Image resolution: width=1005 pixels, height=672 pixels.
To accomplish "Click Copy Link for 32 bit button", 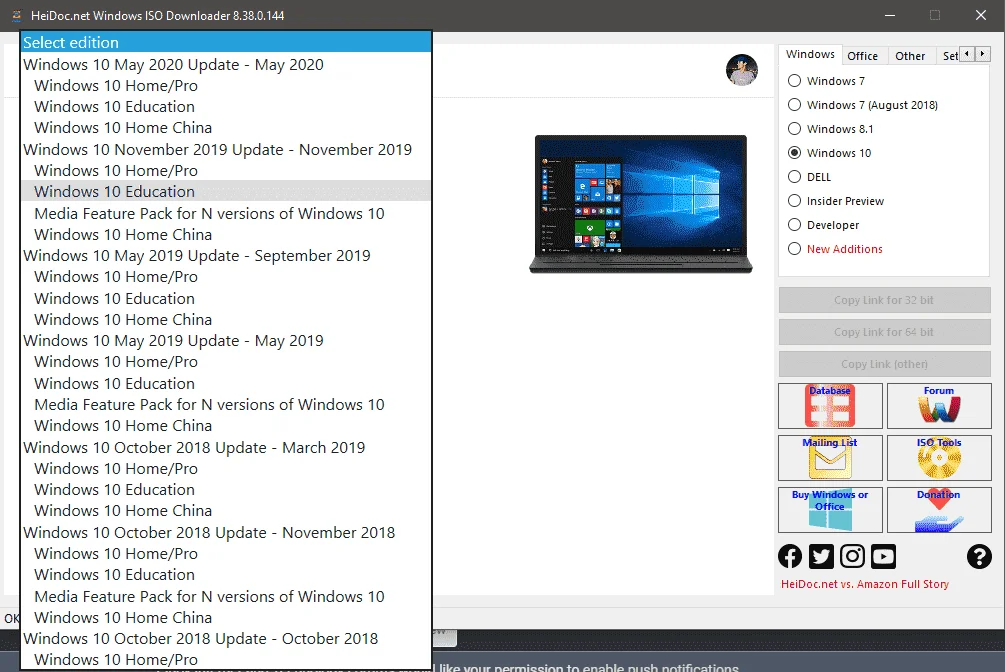I will (885, 300).
